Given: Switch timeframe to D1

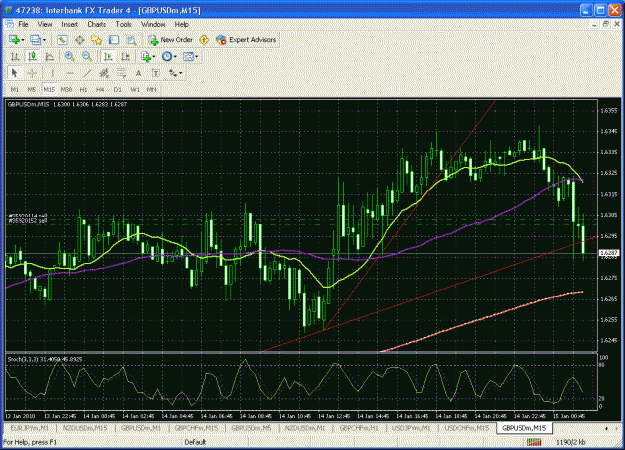Looking at the screenshot, I should coord(118,90).
